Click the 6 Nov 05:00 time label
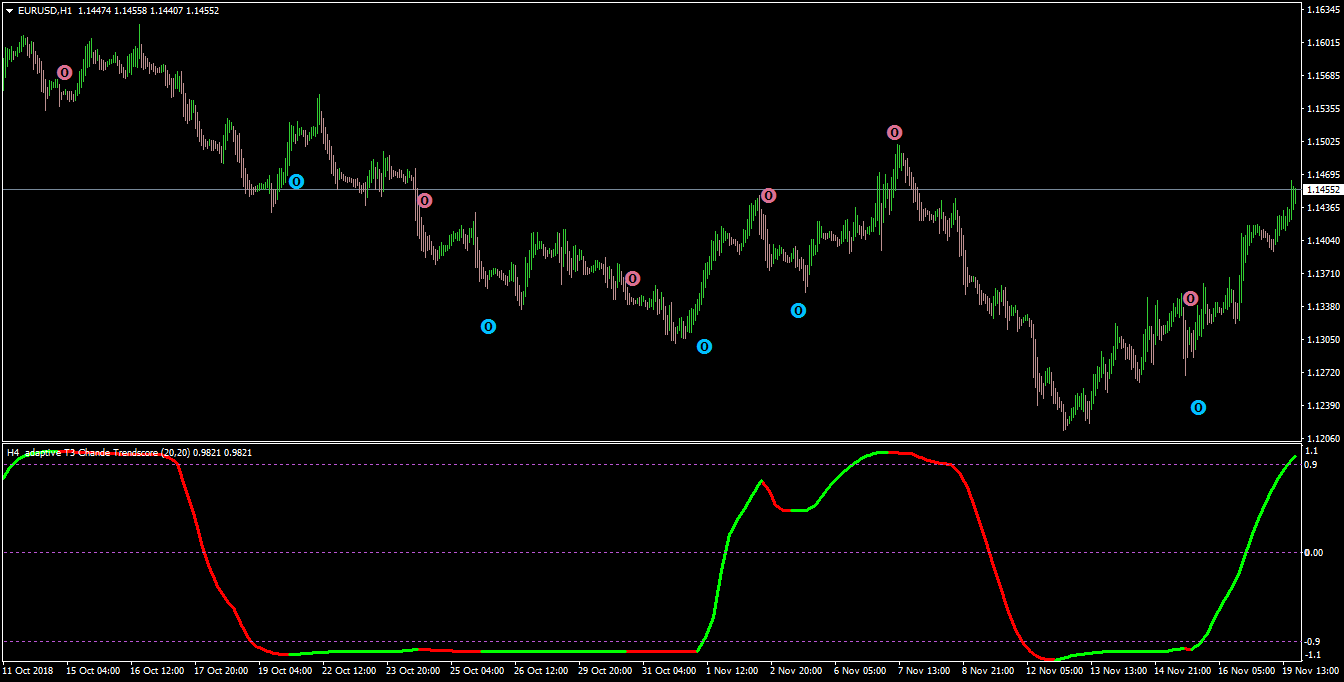The image size is (1344, 682). [x=858, y=671]
